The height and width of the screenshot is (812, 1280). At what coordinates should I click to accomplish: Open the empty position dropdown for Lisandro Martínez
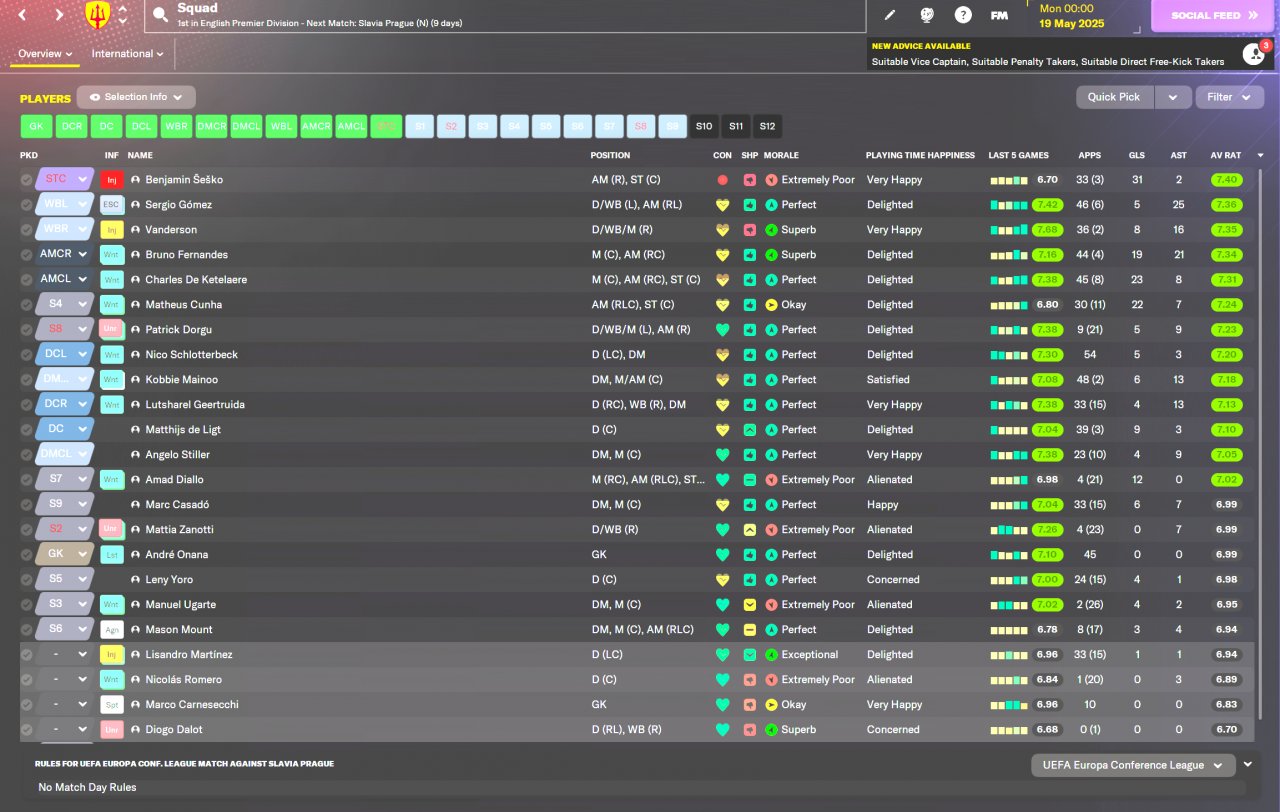click(64, 655)
